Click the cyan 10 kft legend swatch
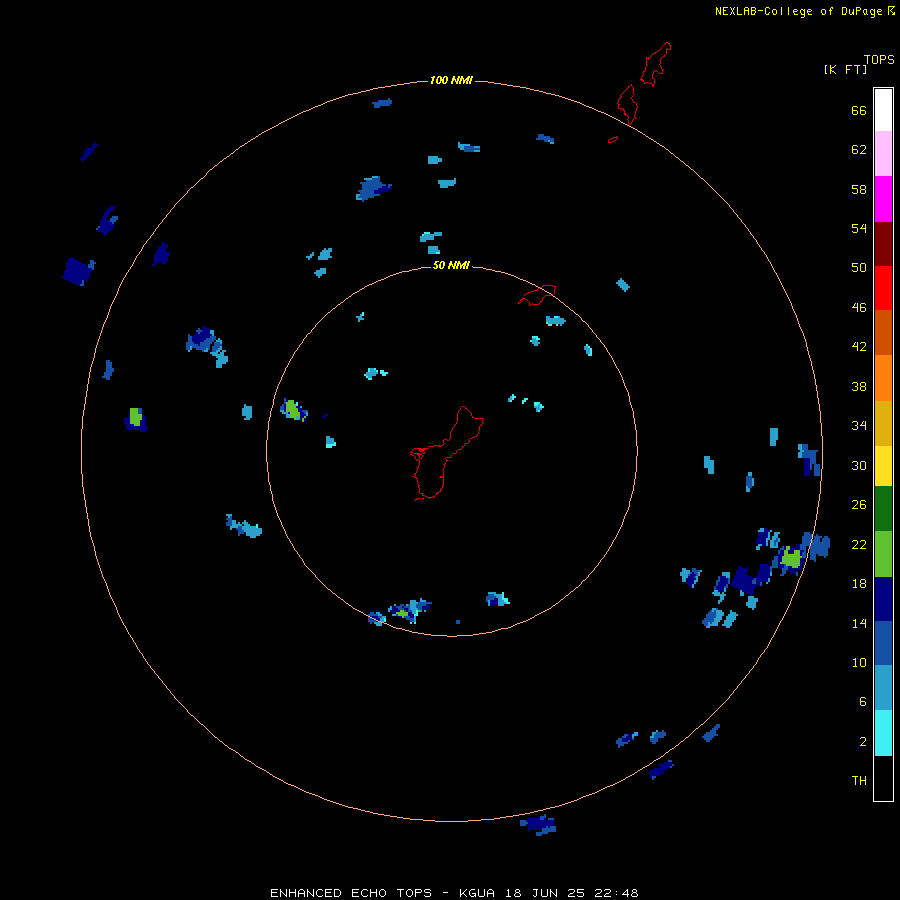The height and width of the screenshot is (900, 900). 883,733
